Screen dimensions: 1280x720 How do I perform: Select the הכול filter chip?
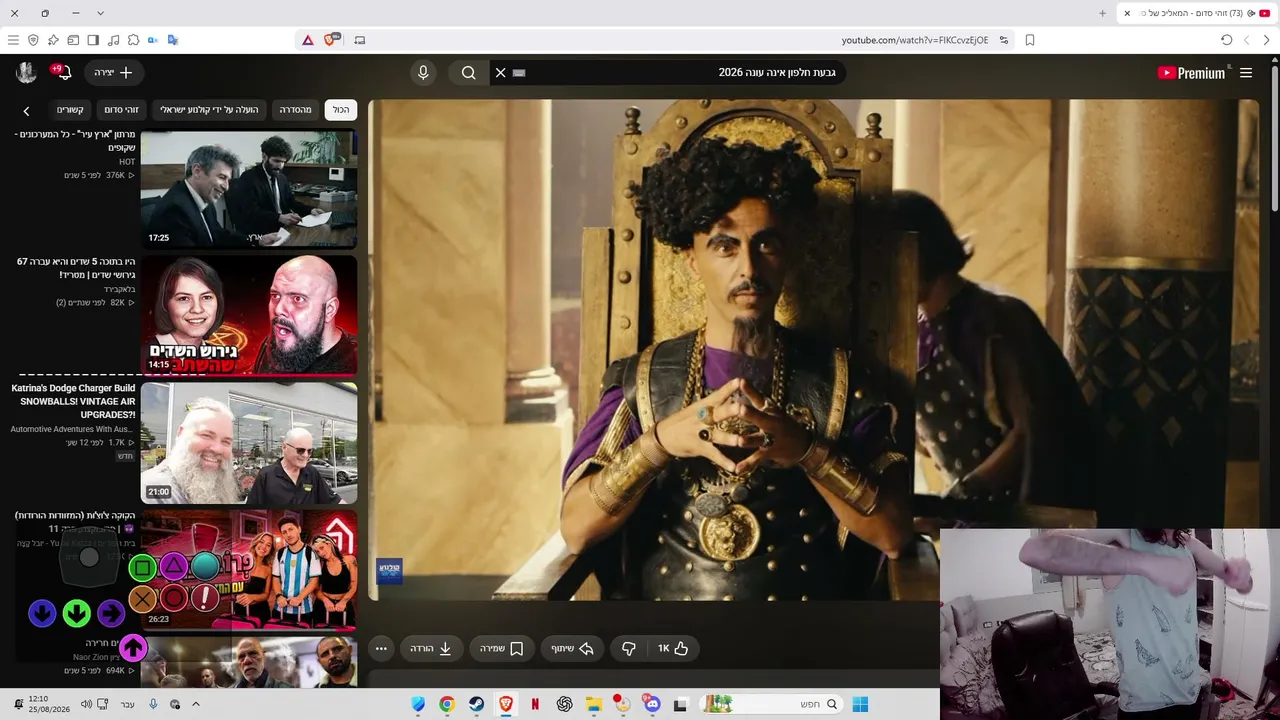coord(341,110)
